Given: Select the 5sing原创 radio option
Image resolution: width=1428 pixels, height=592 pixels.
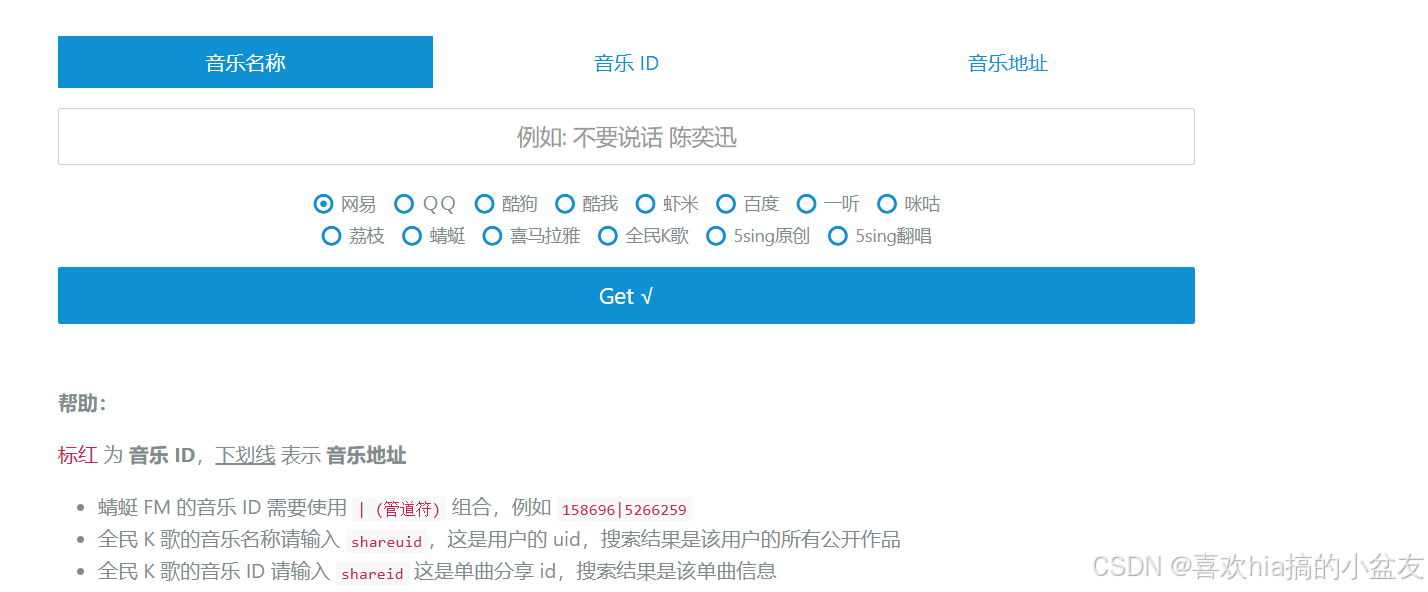Looking at the screenshot, I should click(716, 236).
